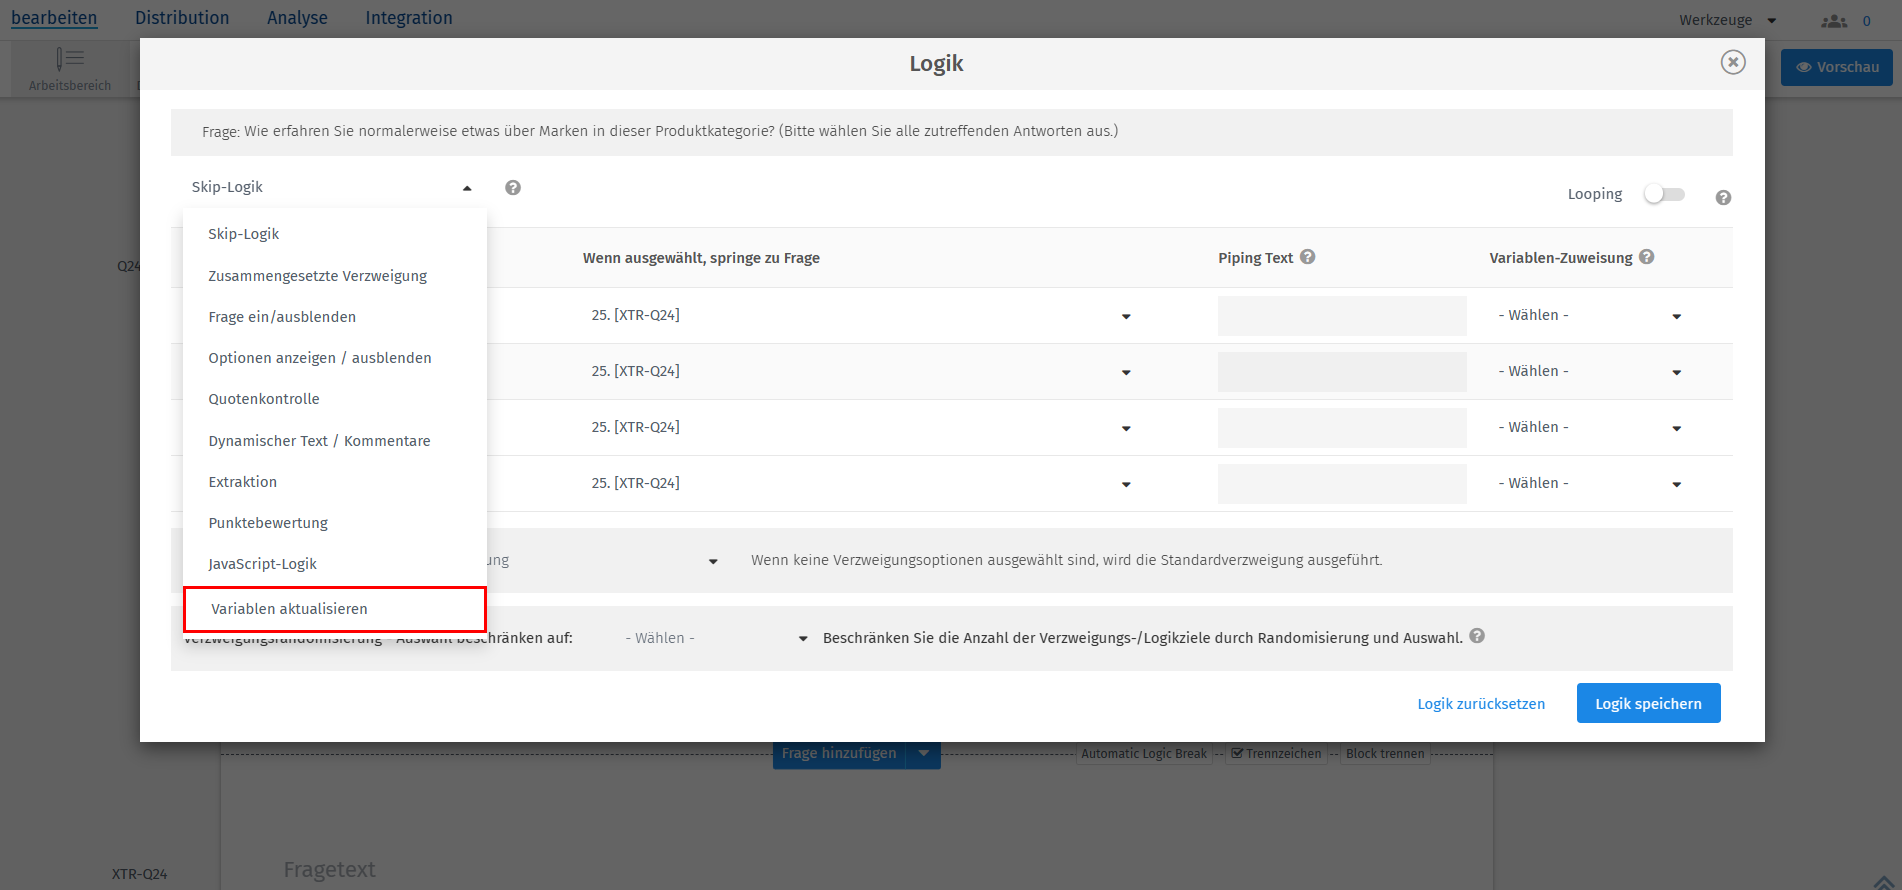Click Logik zurücksetzen link
Screen dimensions: 1902x890
(1481, 704)
